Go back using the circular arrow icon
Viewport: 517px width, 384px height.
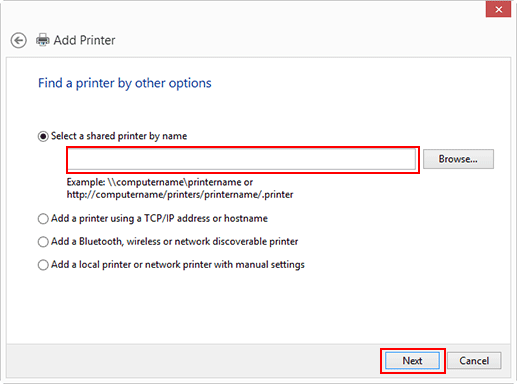(18, 41)
